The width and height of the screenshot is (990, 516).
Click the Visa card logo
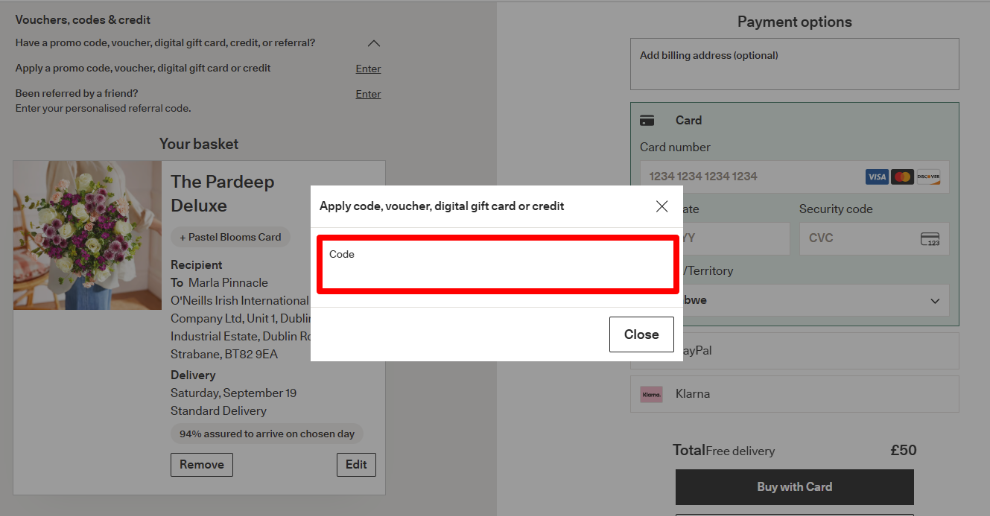click(x=876, y=177)
